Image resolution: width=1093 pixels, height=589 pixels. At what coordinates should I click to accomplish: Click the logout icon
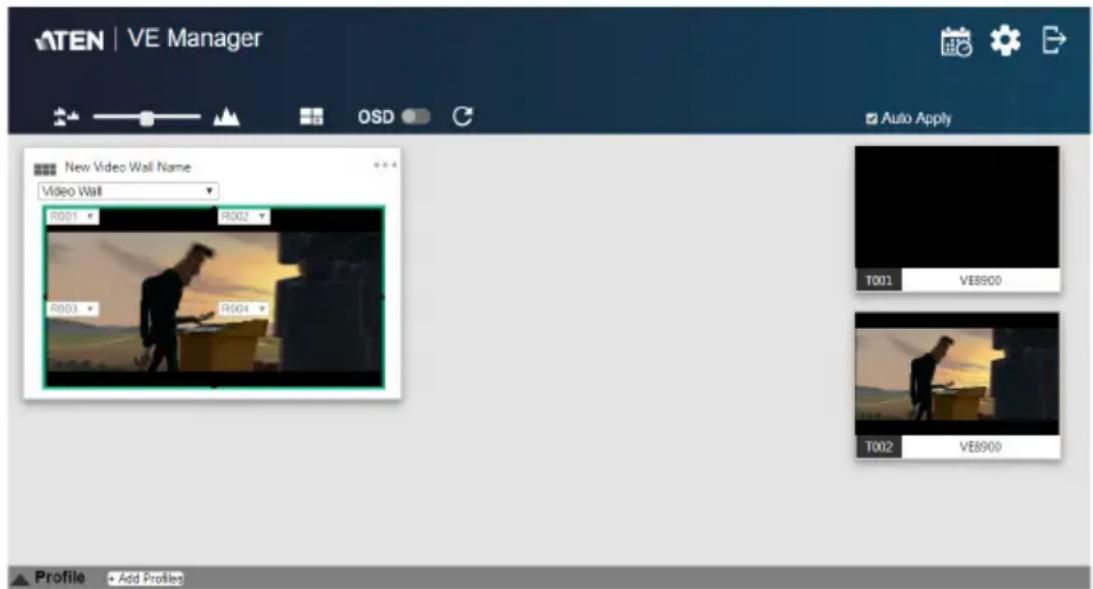tap(1053, 39)
